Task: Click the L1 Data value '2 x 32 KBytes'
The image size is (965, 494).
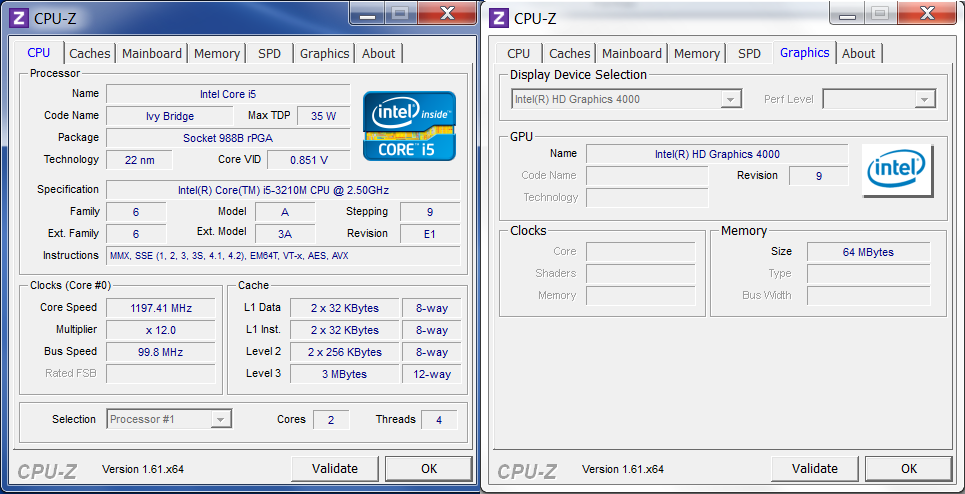Action: pos(345,308)
